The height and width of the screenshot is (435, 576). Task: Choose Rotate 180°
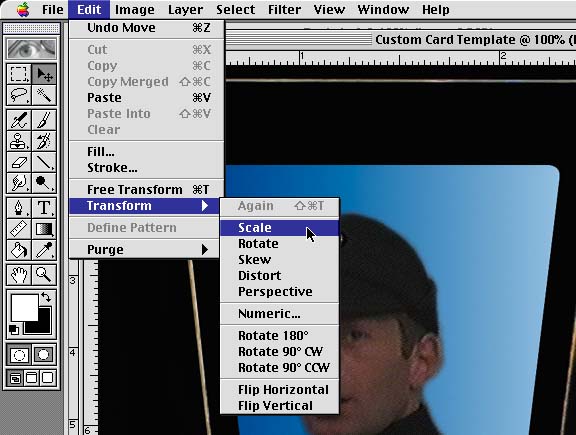coord(279,335)
